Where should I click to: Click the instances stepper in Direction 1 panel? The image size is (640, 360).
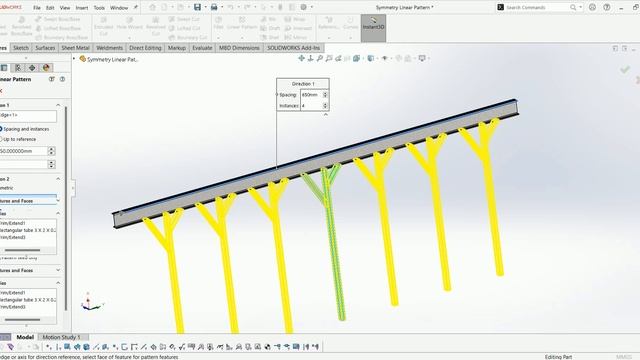tap(51, 164)
